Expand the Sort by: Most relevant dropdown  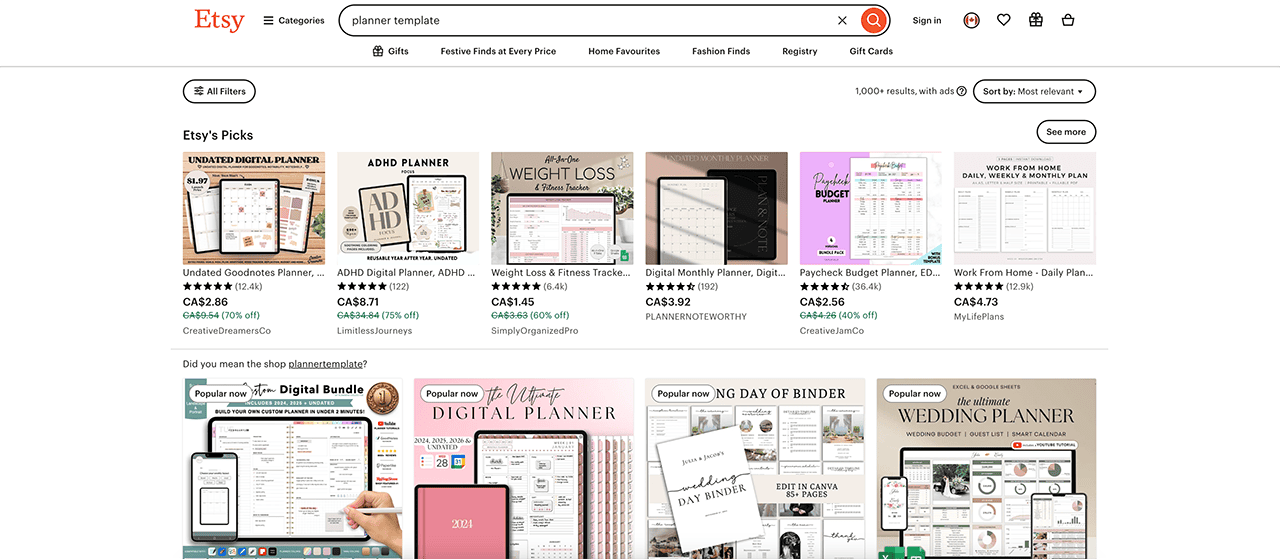pyautogui.click(x=1034, y=91)
